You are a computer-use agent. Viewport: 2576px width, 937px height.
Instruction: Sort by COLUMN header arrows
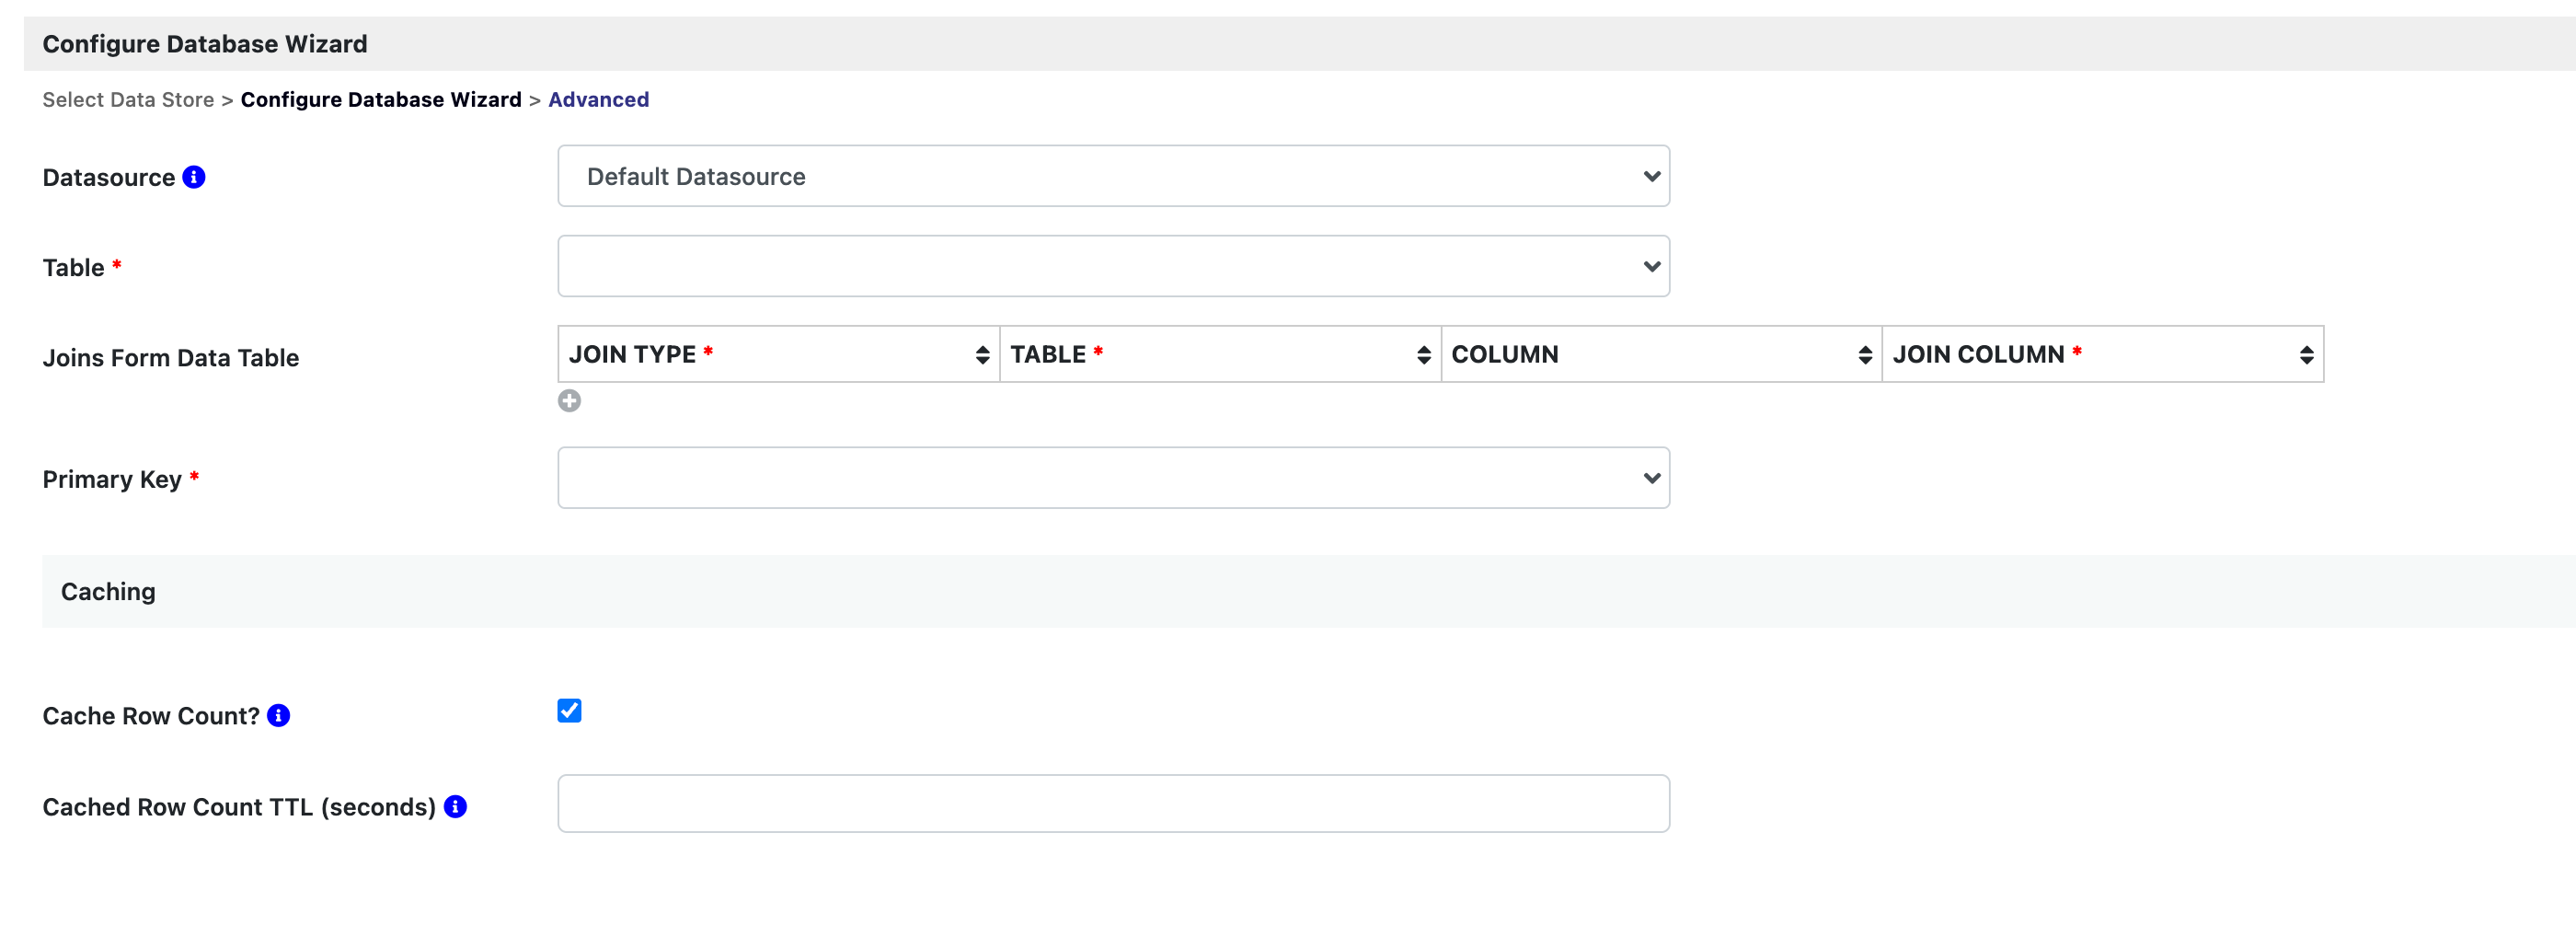pyautogui.click(x=1865, y=355)
